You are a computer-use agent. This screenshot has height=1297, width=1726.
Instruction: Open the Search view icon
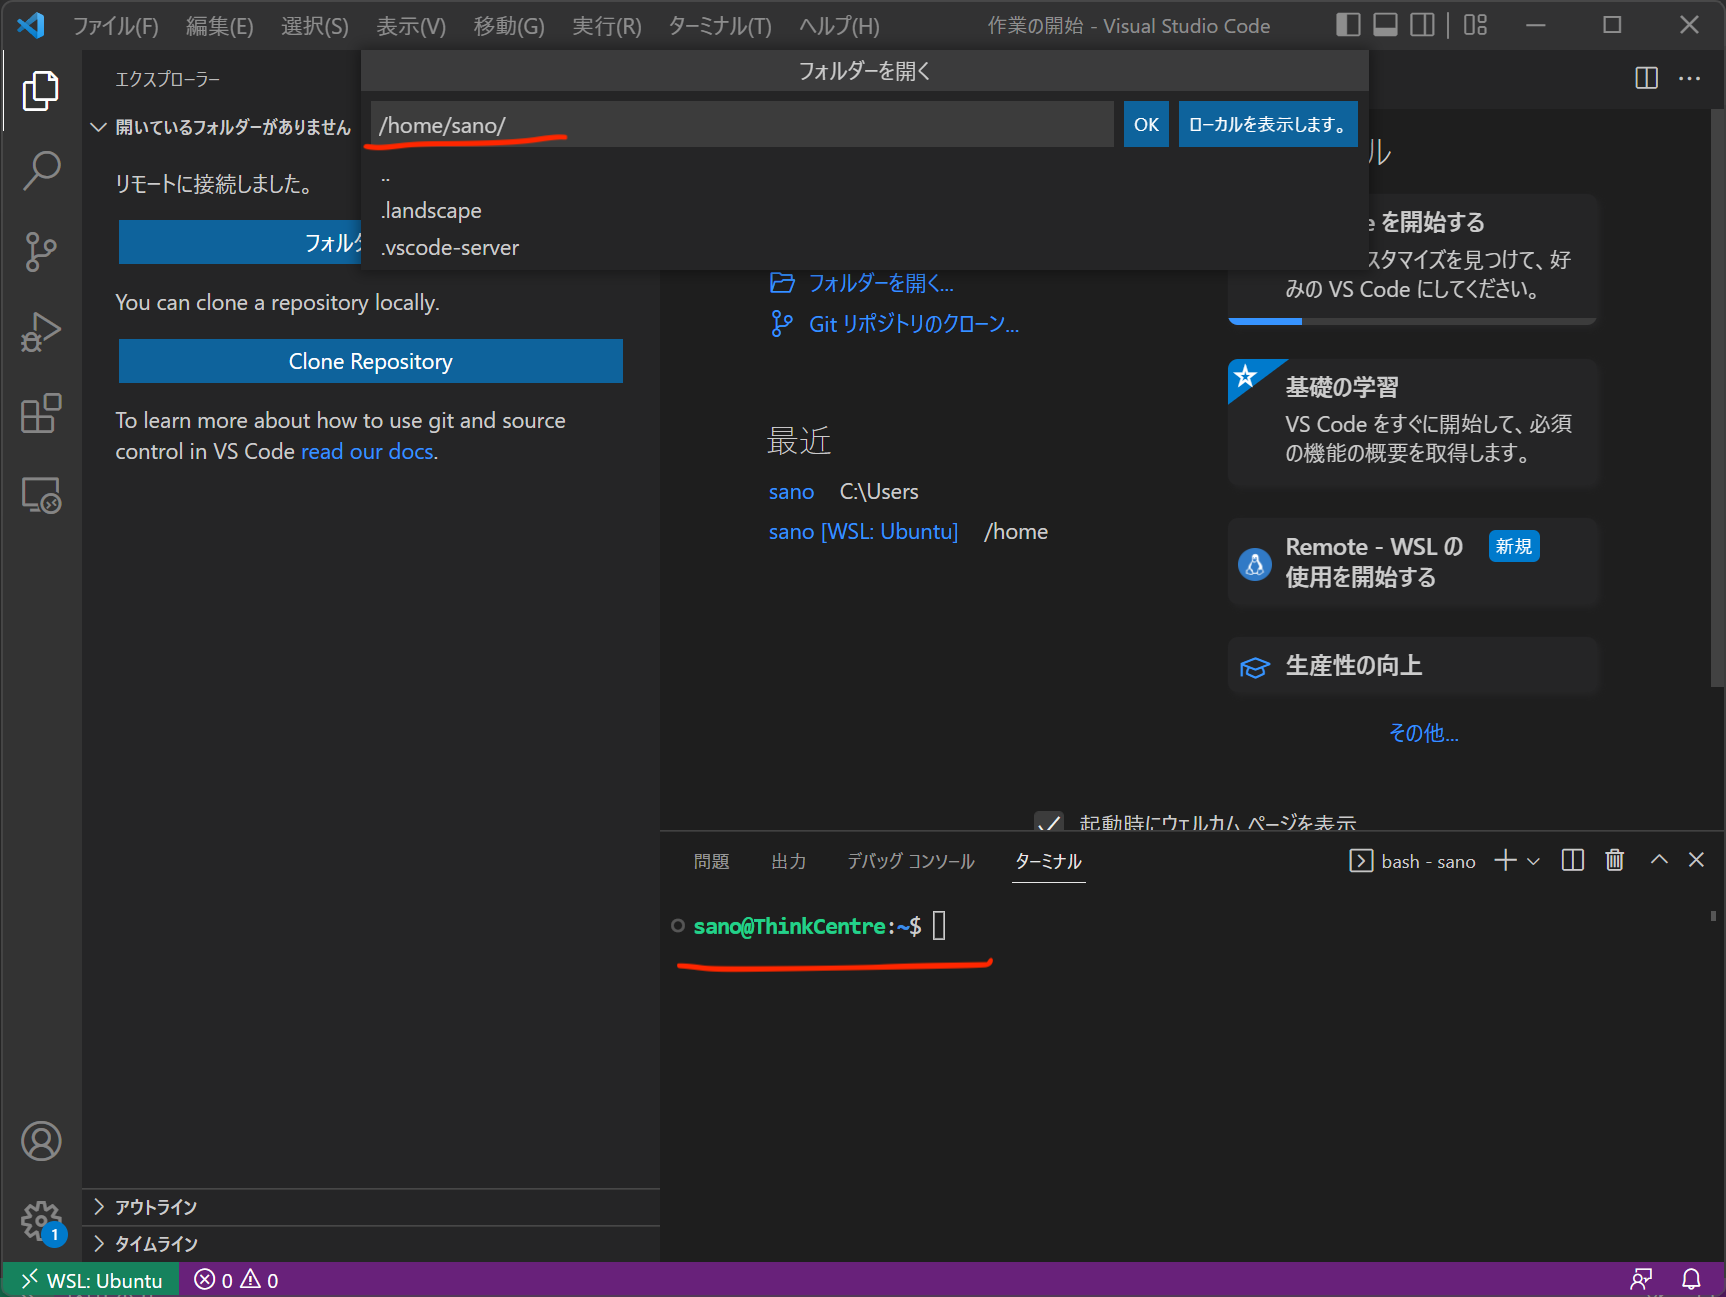point(41,171)
